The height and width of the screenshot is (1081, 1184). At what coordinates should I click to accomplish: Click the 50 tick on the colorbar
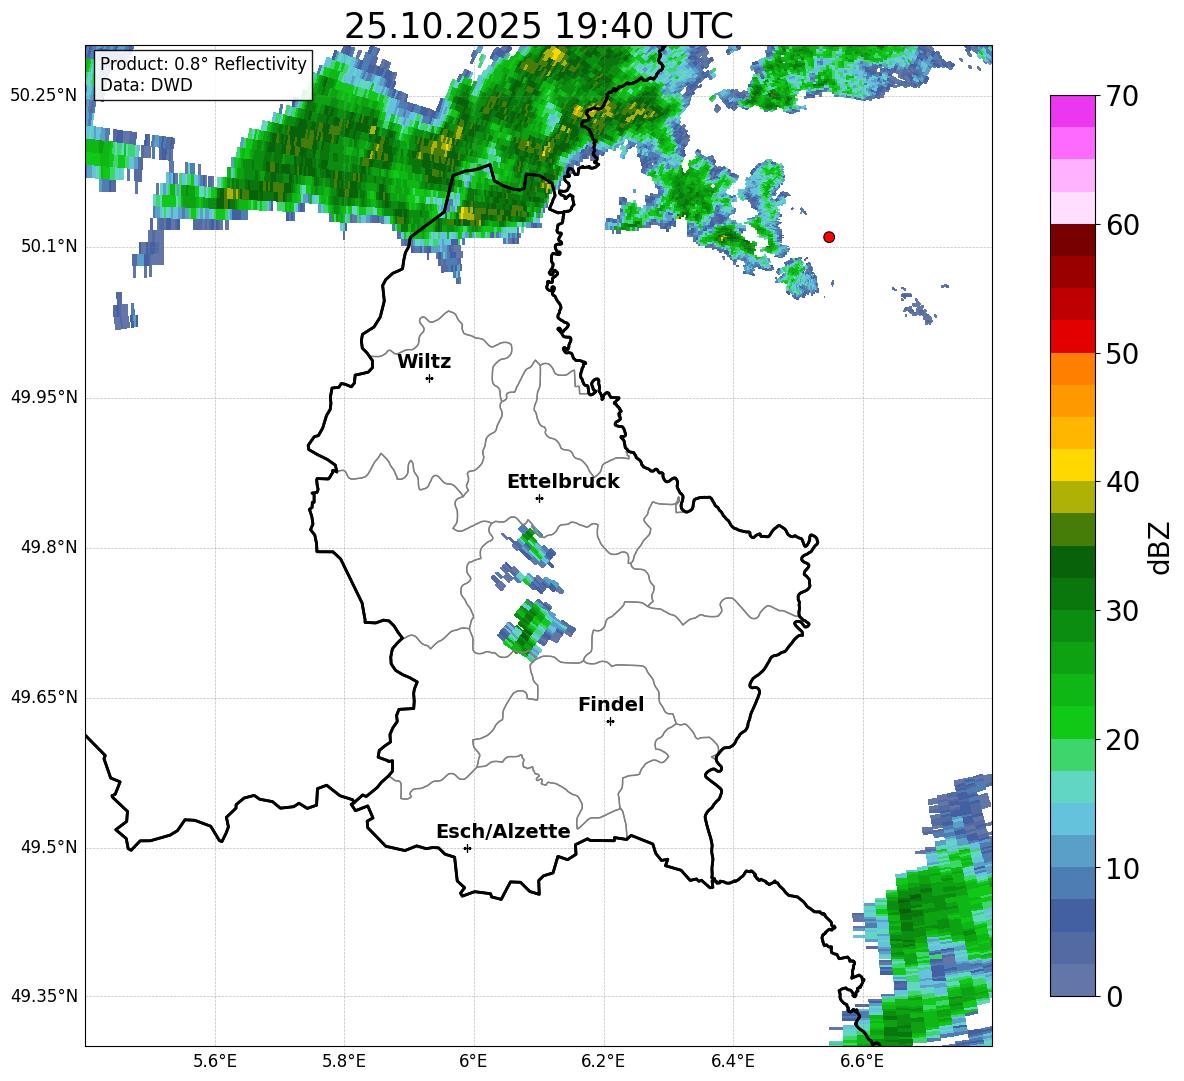click(1122, 354)
